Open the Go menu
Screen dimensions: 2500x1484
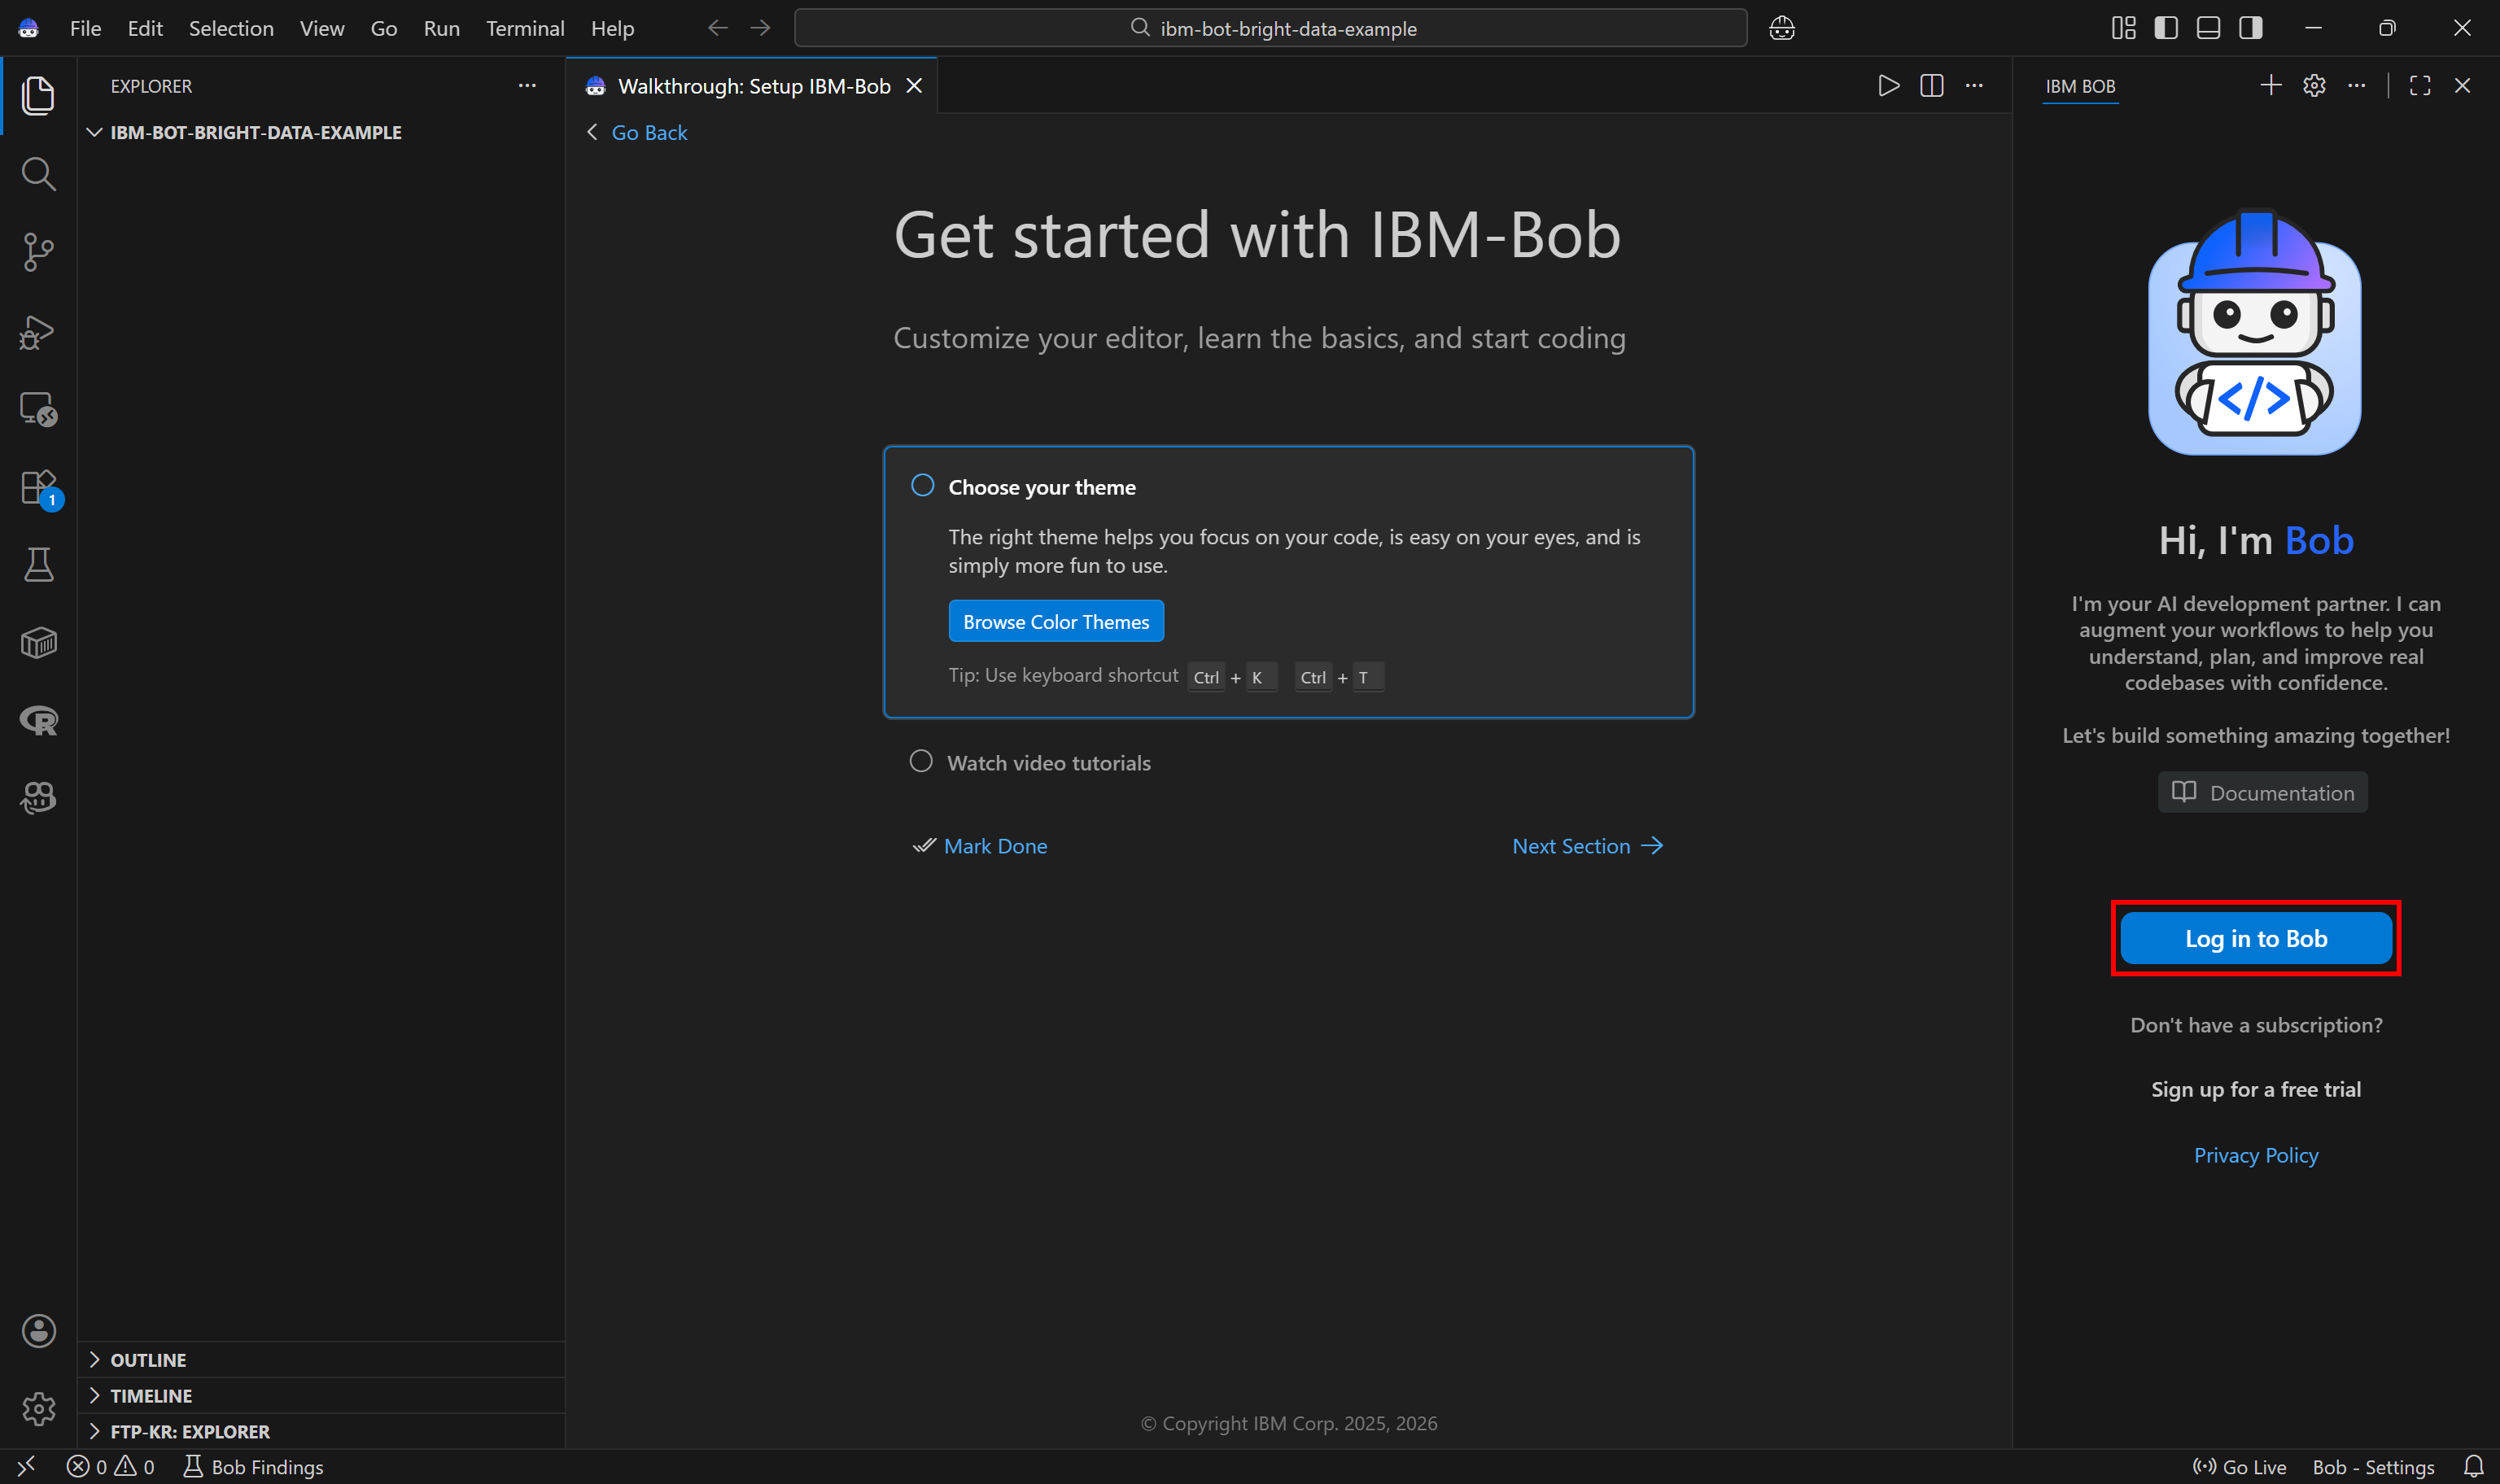pos(384,28)
